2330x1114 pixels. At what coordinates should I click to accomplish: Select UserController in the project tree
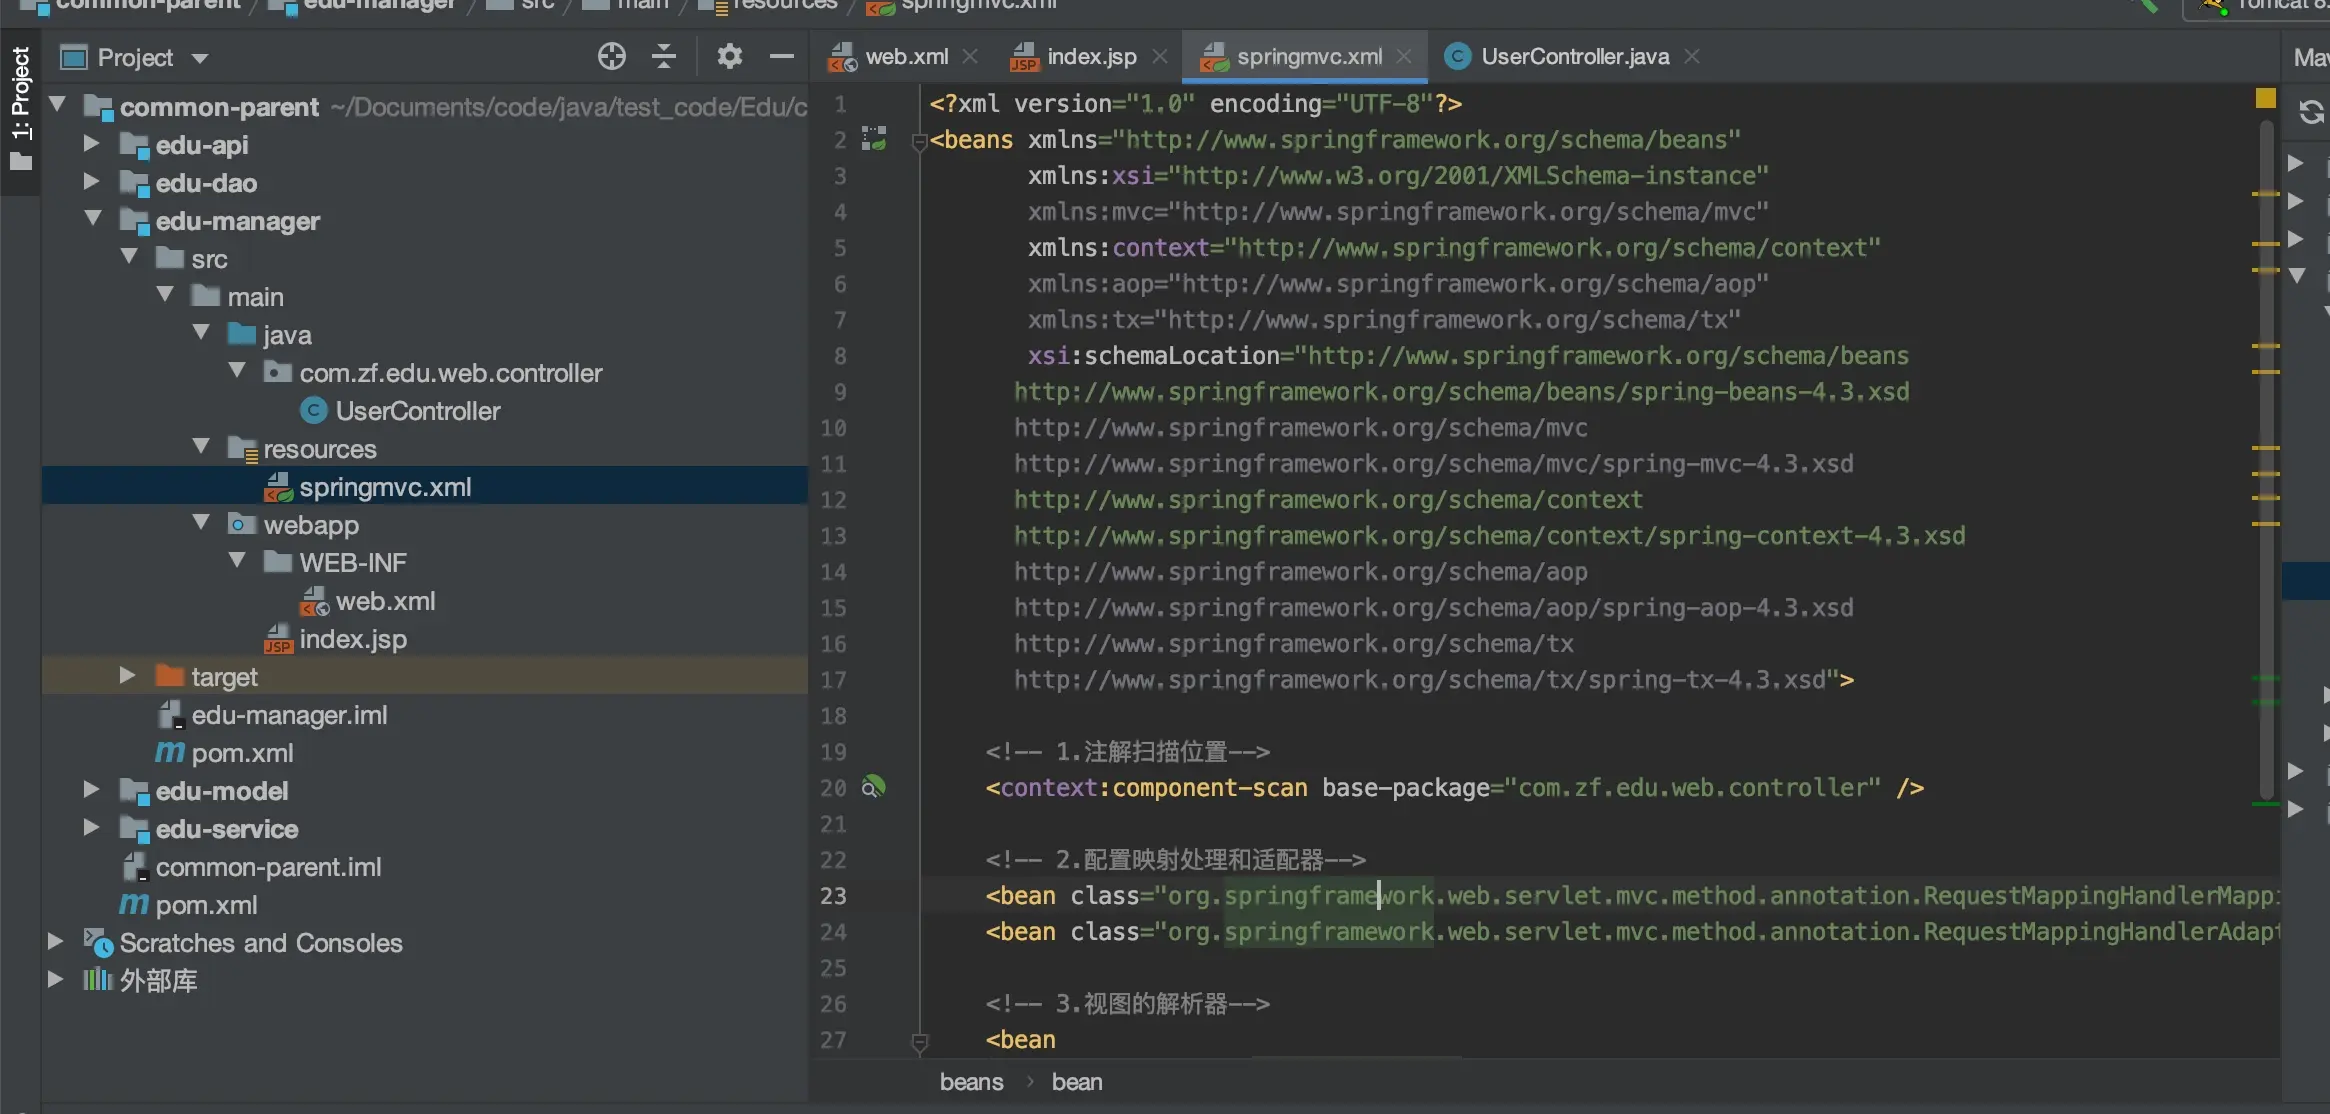[x=417, y=411]
